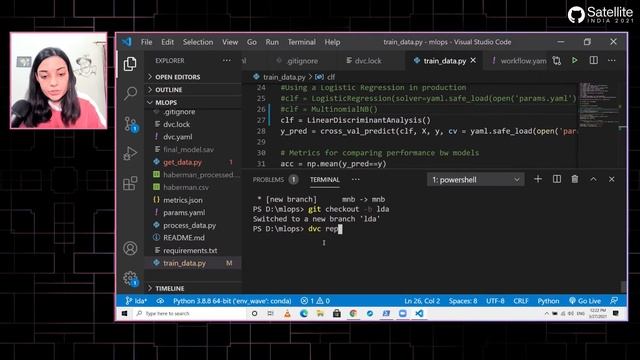The width and height of the screenshot is (640, 360).
Task: Open the Terminal menu
Action: 302,42
